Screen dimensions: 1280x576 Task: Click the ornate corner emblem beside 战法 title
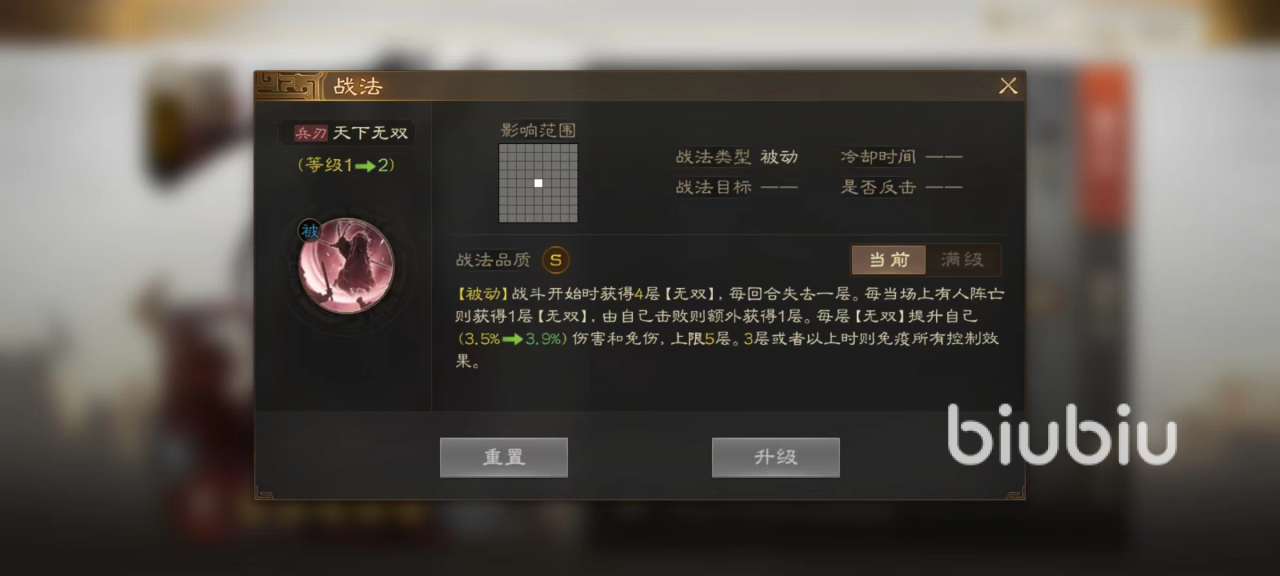pos(290,85)
